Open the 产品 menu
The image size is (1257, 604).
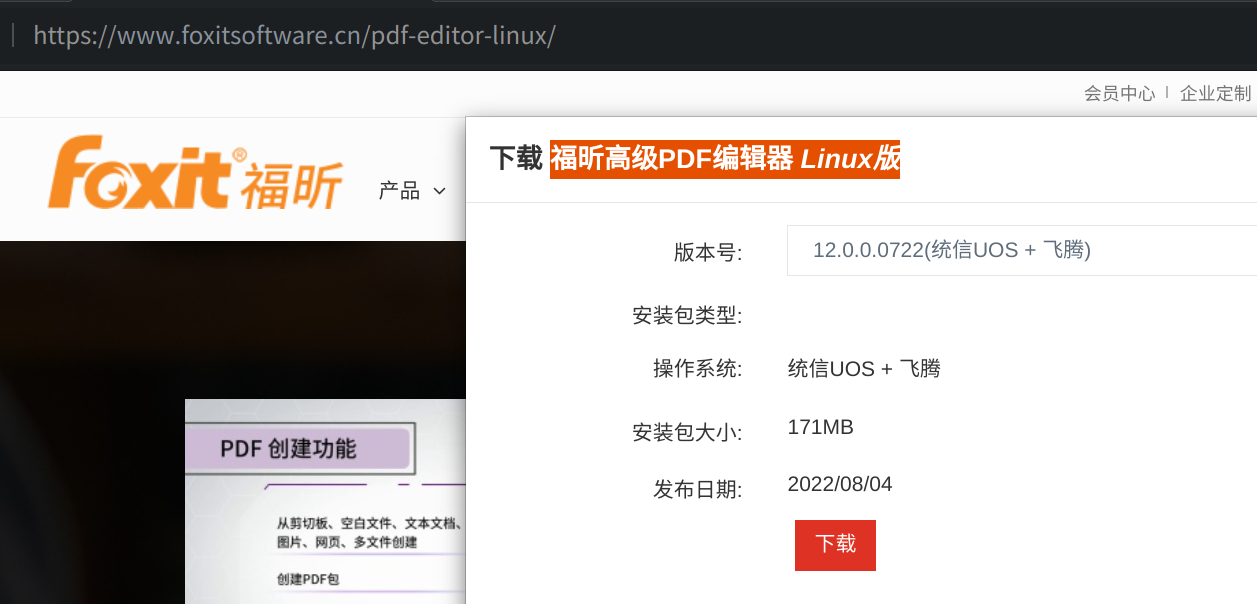(400, 190)
